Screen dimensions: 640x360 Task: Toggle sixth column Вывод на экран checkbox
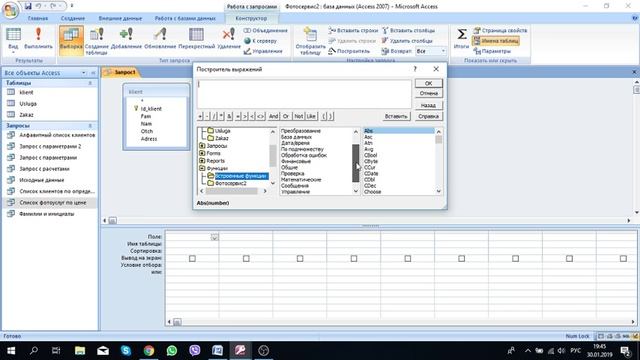[x=462, y=258]
